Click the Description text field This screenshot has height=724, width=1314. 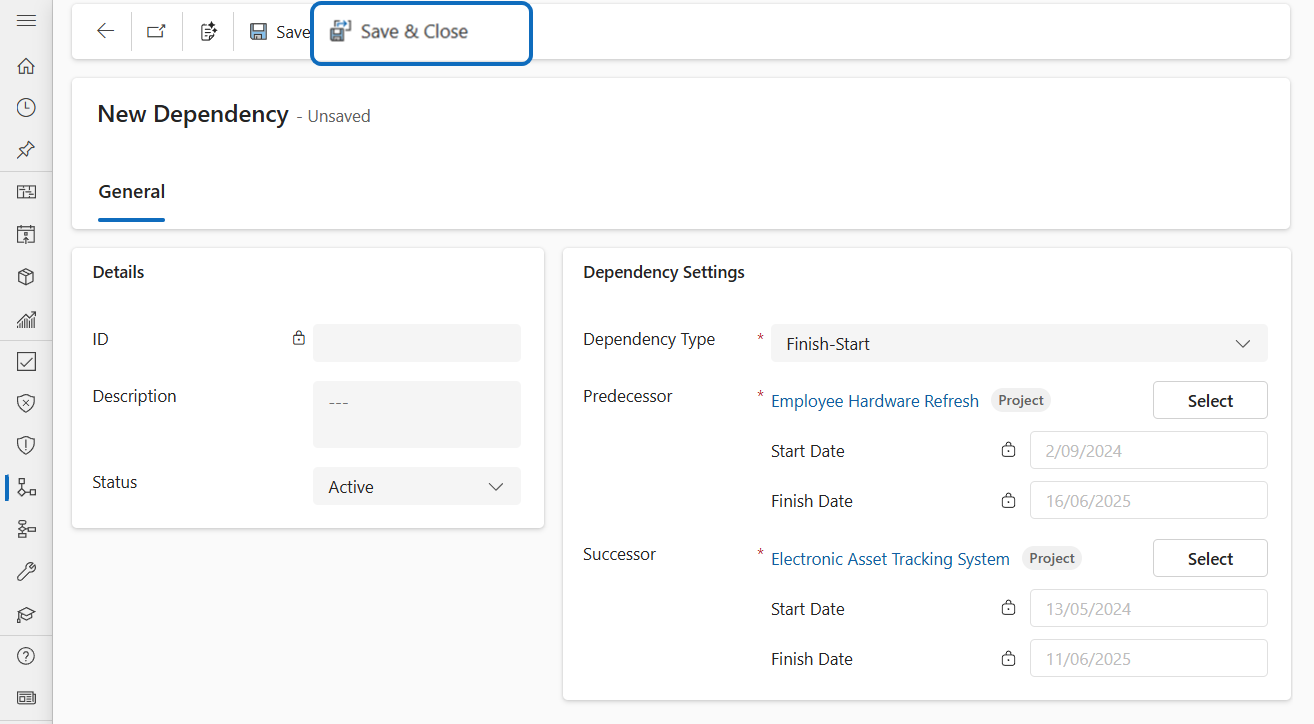416,414
